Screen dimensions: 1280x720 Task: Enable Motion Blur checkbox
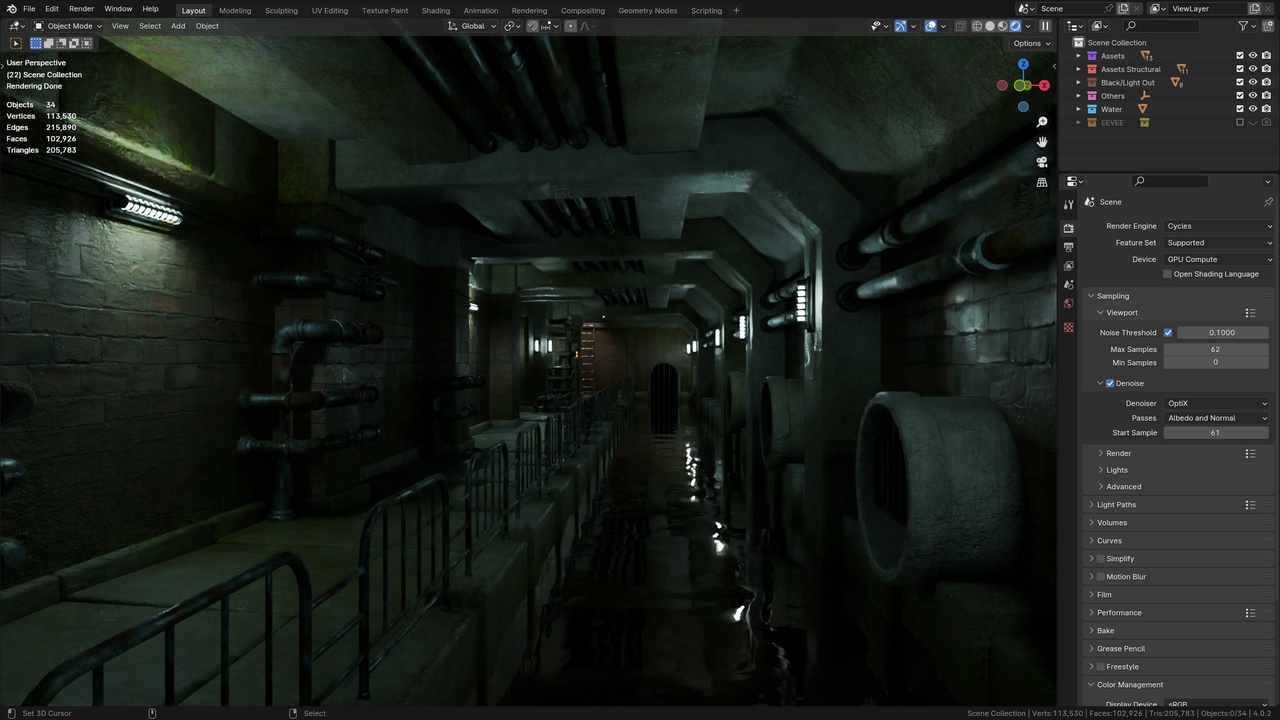(x=1101, y=577)
